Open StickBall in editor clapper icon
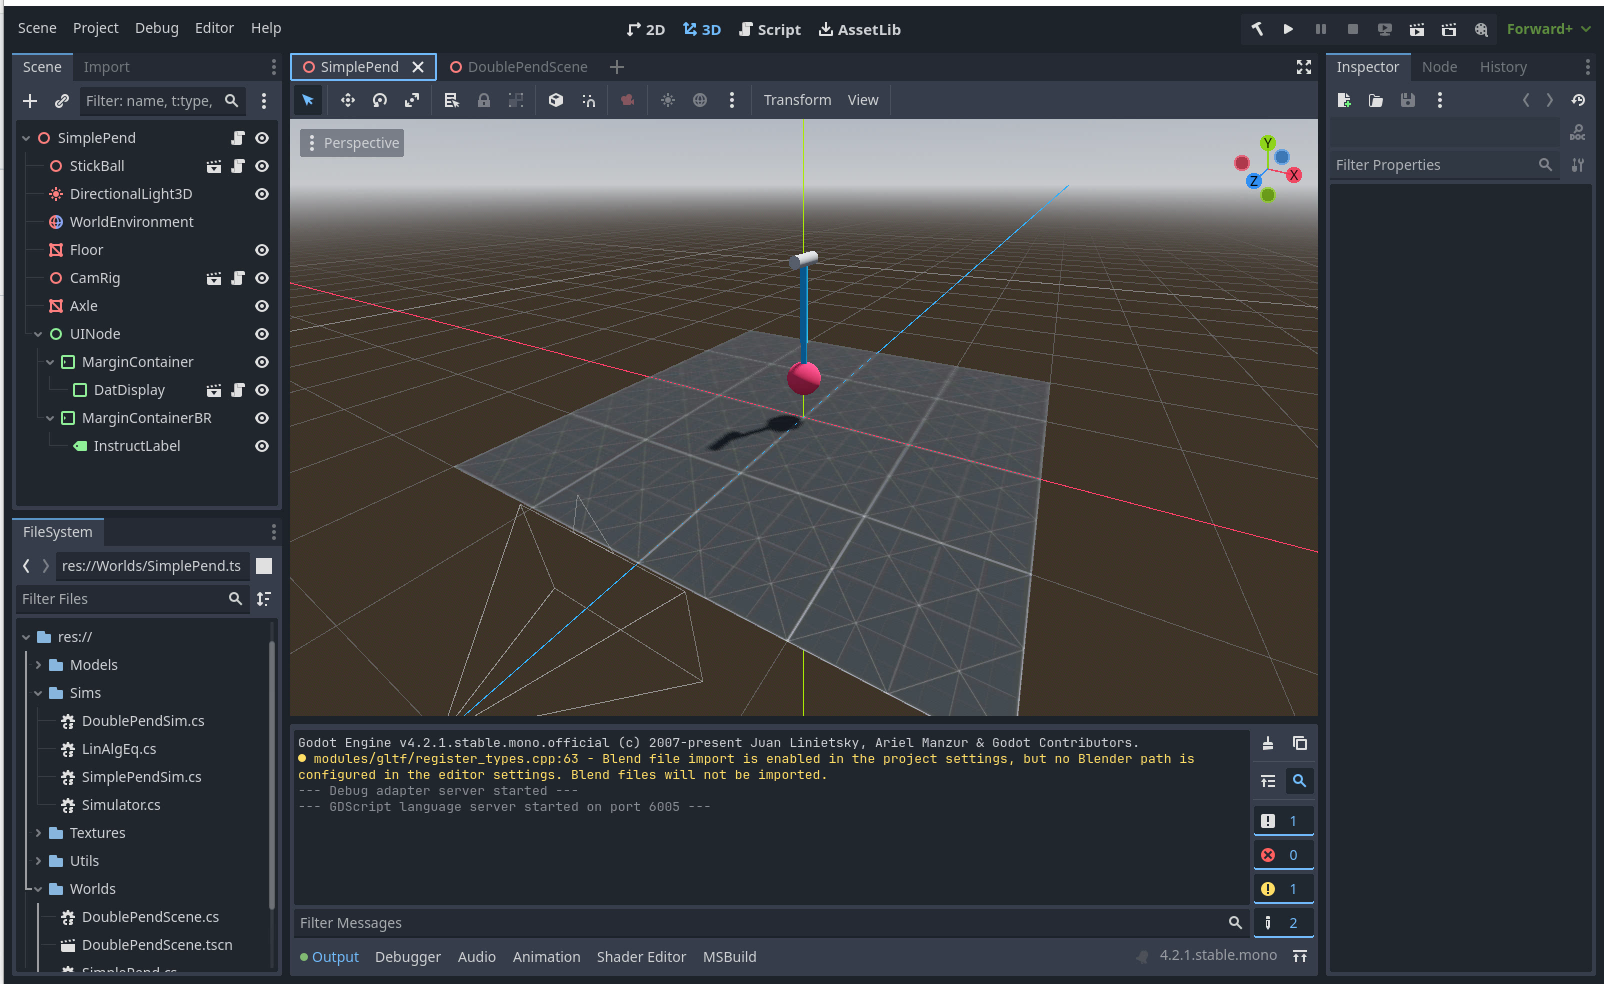The image size is (1604, 984). pyautogui.click(x=214, y=166)
